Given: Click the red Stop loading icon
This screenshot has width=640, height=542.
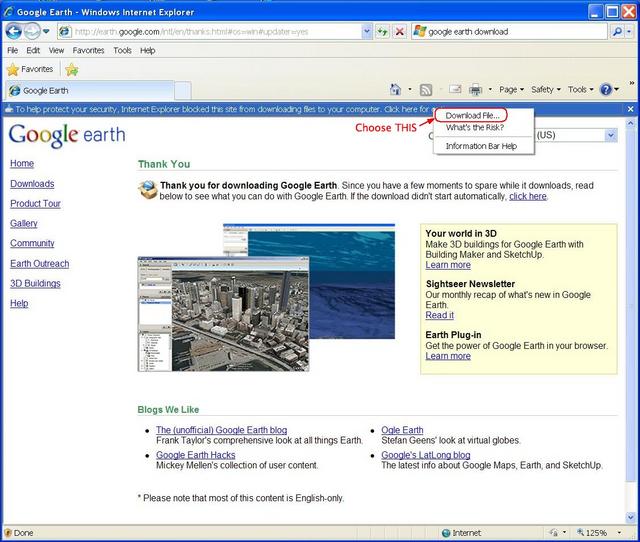Looking at the screenshot, I should (x=400, y=31).
